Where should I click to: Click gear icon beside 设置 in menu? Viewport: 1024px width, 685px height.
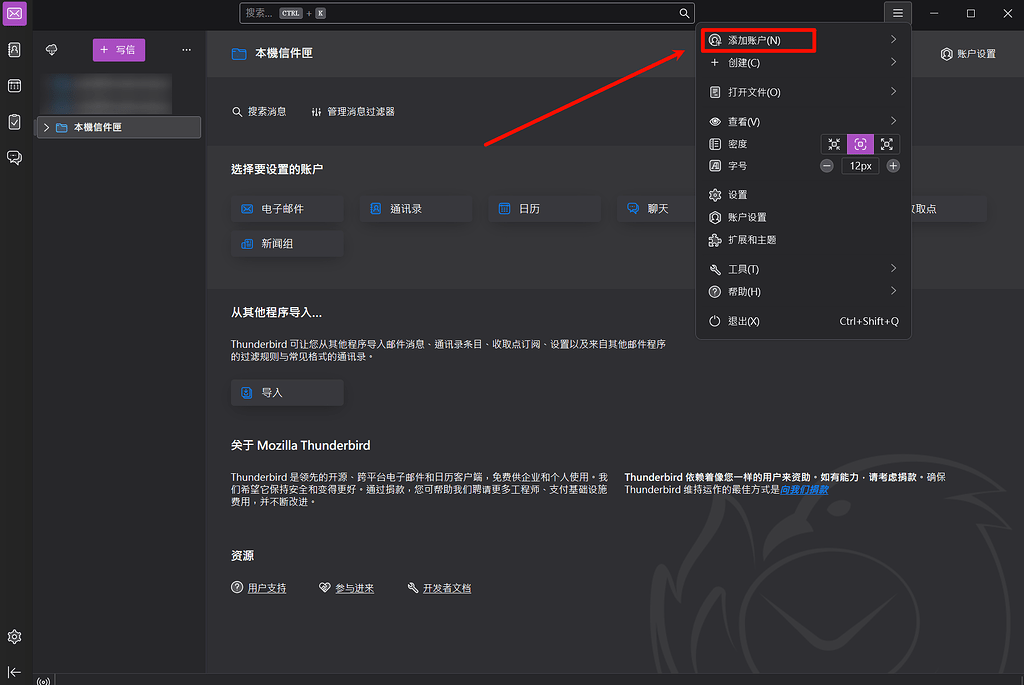click(715, 195)
